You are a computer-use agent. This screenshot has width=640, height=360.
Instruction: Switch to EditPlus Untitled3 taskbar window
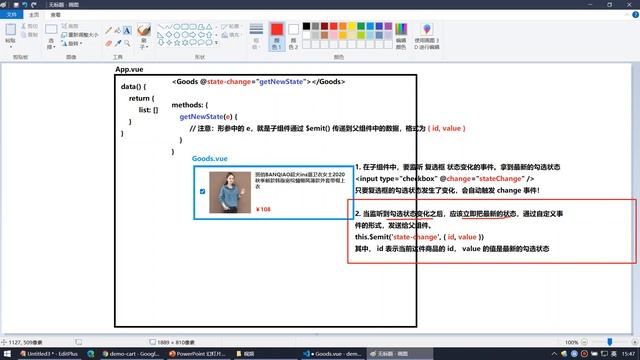point(49,354)
